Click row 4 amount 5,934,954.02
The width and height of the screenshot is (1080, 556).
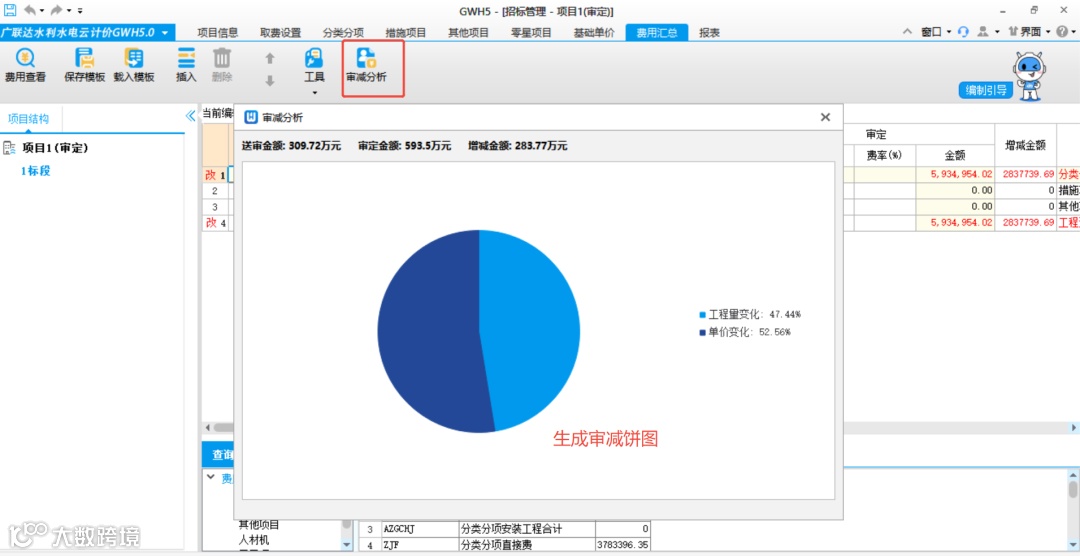tap(955, 223)
